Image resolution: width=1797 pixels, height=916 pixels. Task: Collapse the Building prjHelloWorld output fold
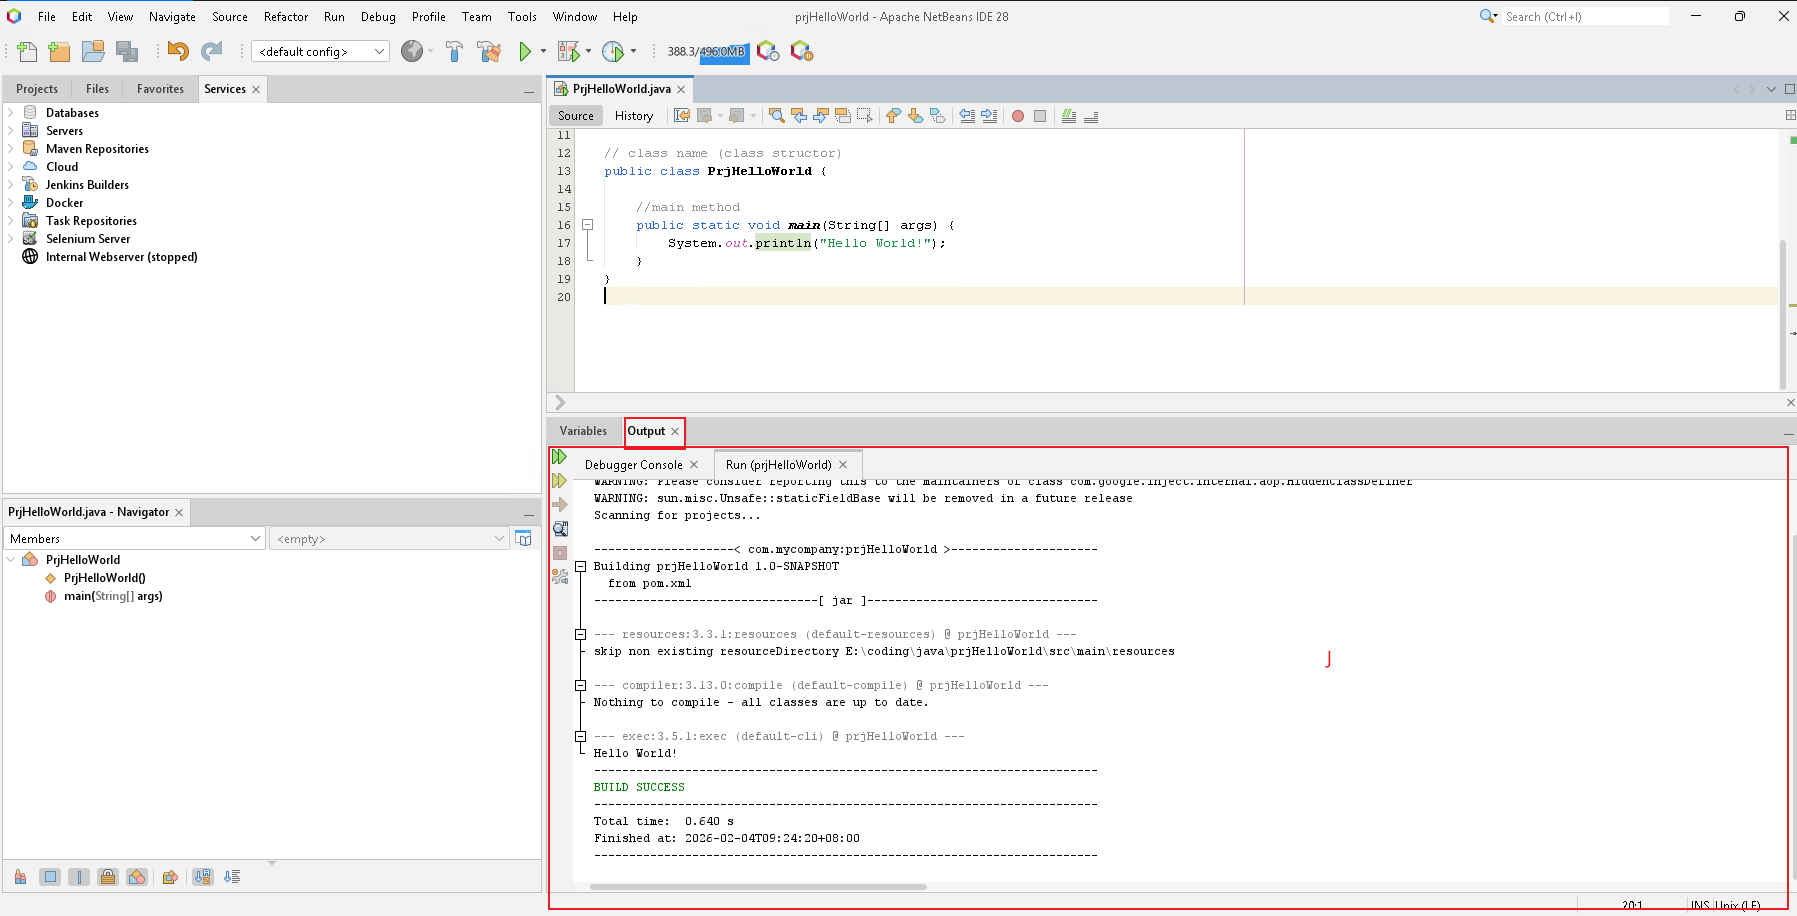(x=580, y=566)
